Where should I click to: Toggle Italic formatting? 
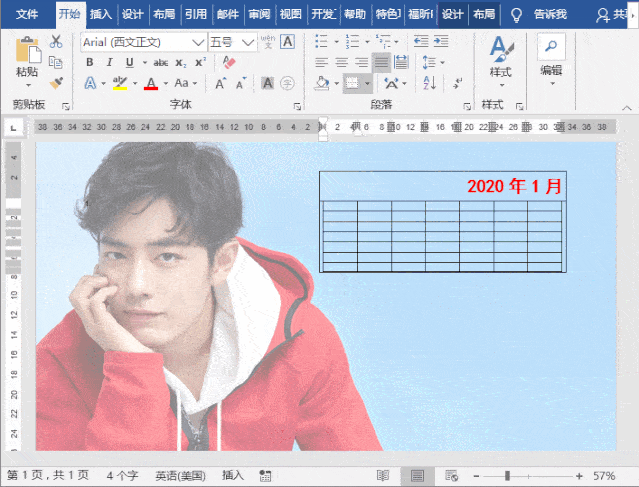point(108,62)
